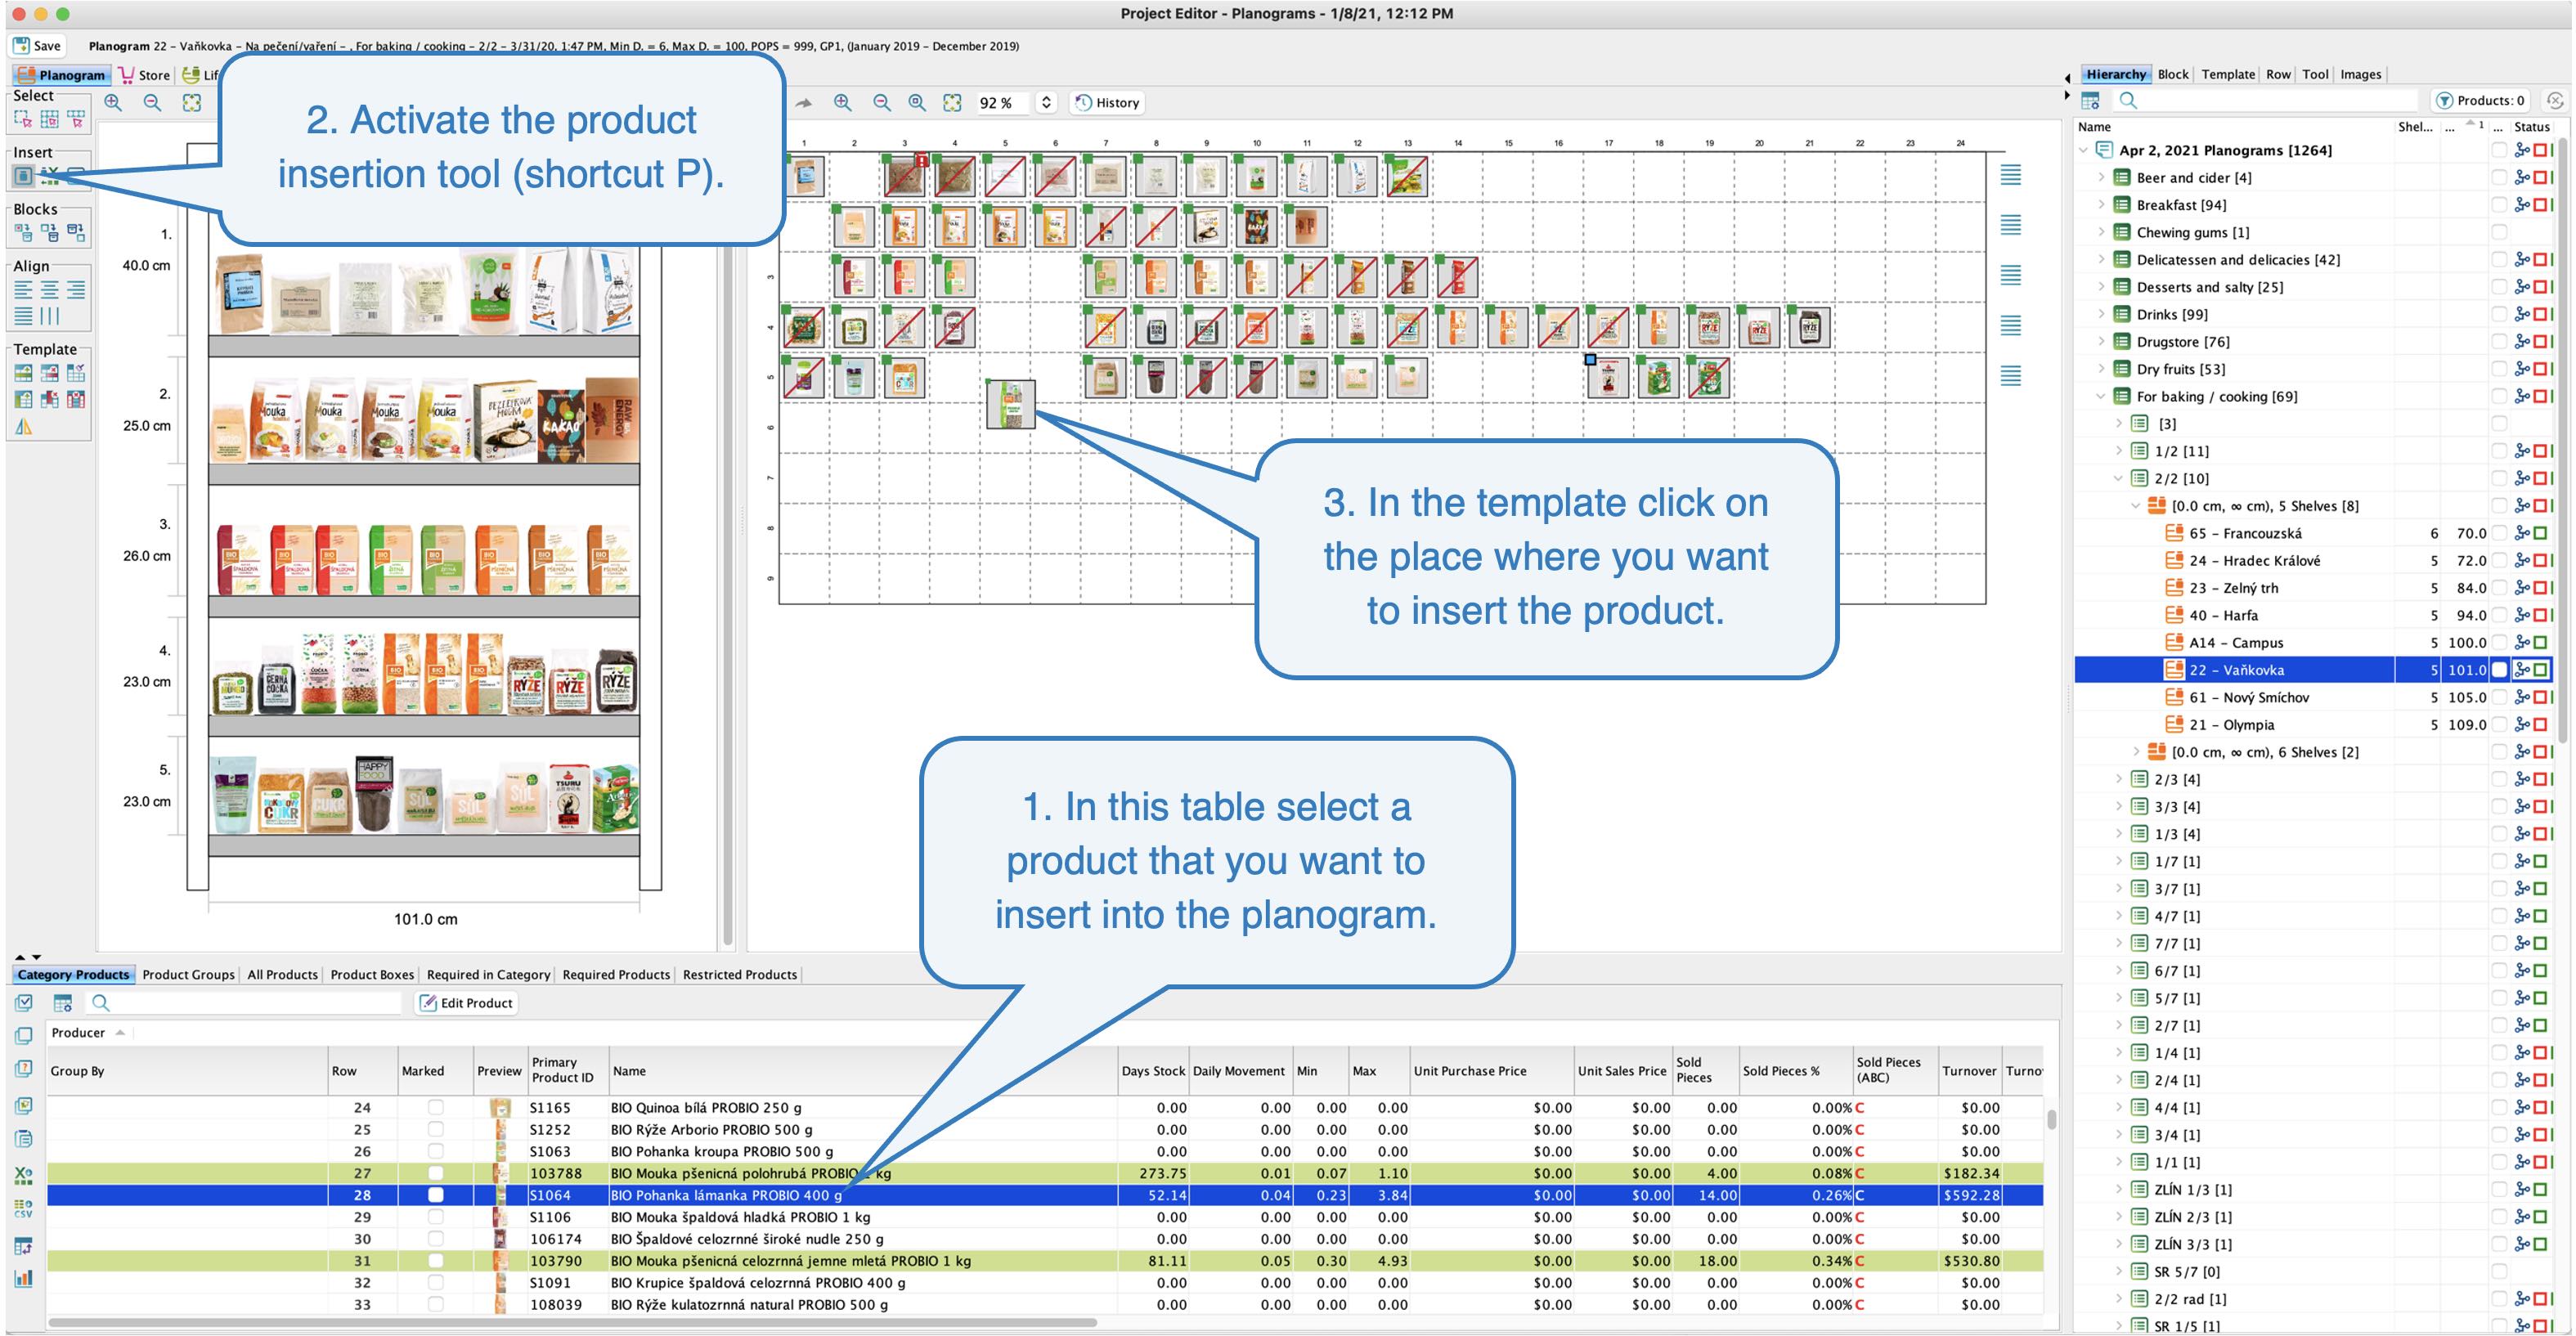Image resolution: width=2576 pixels, height=1336 pixels.
Task: Collapse the For baking / cooking category
Action: pos(2100,396)
